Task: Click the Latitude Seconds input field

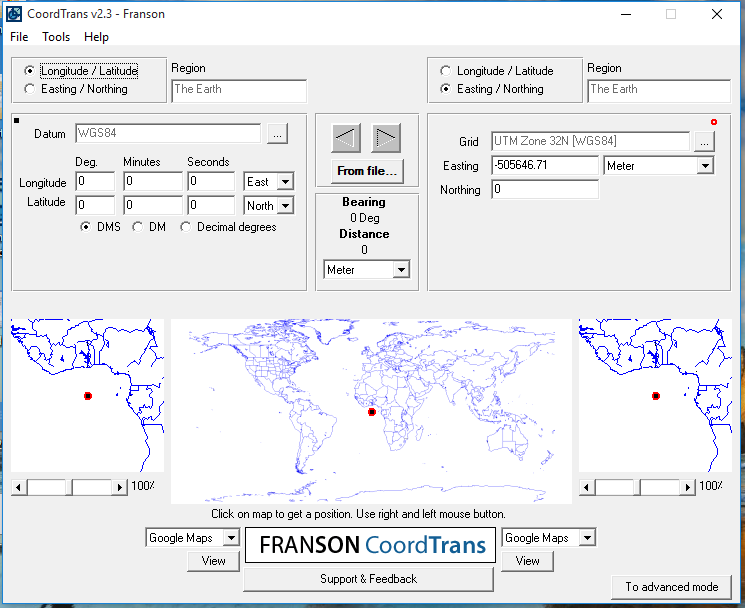Action: point(211,205)
